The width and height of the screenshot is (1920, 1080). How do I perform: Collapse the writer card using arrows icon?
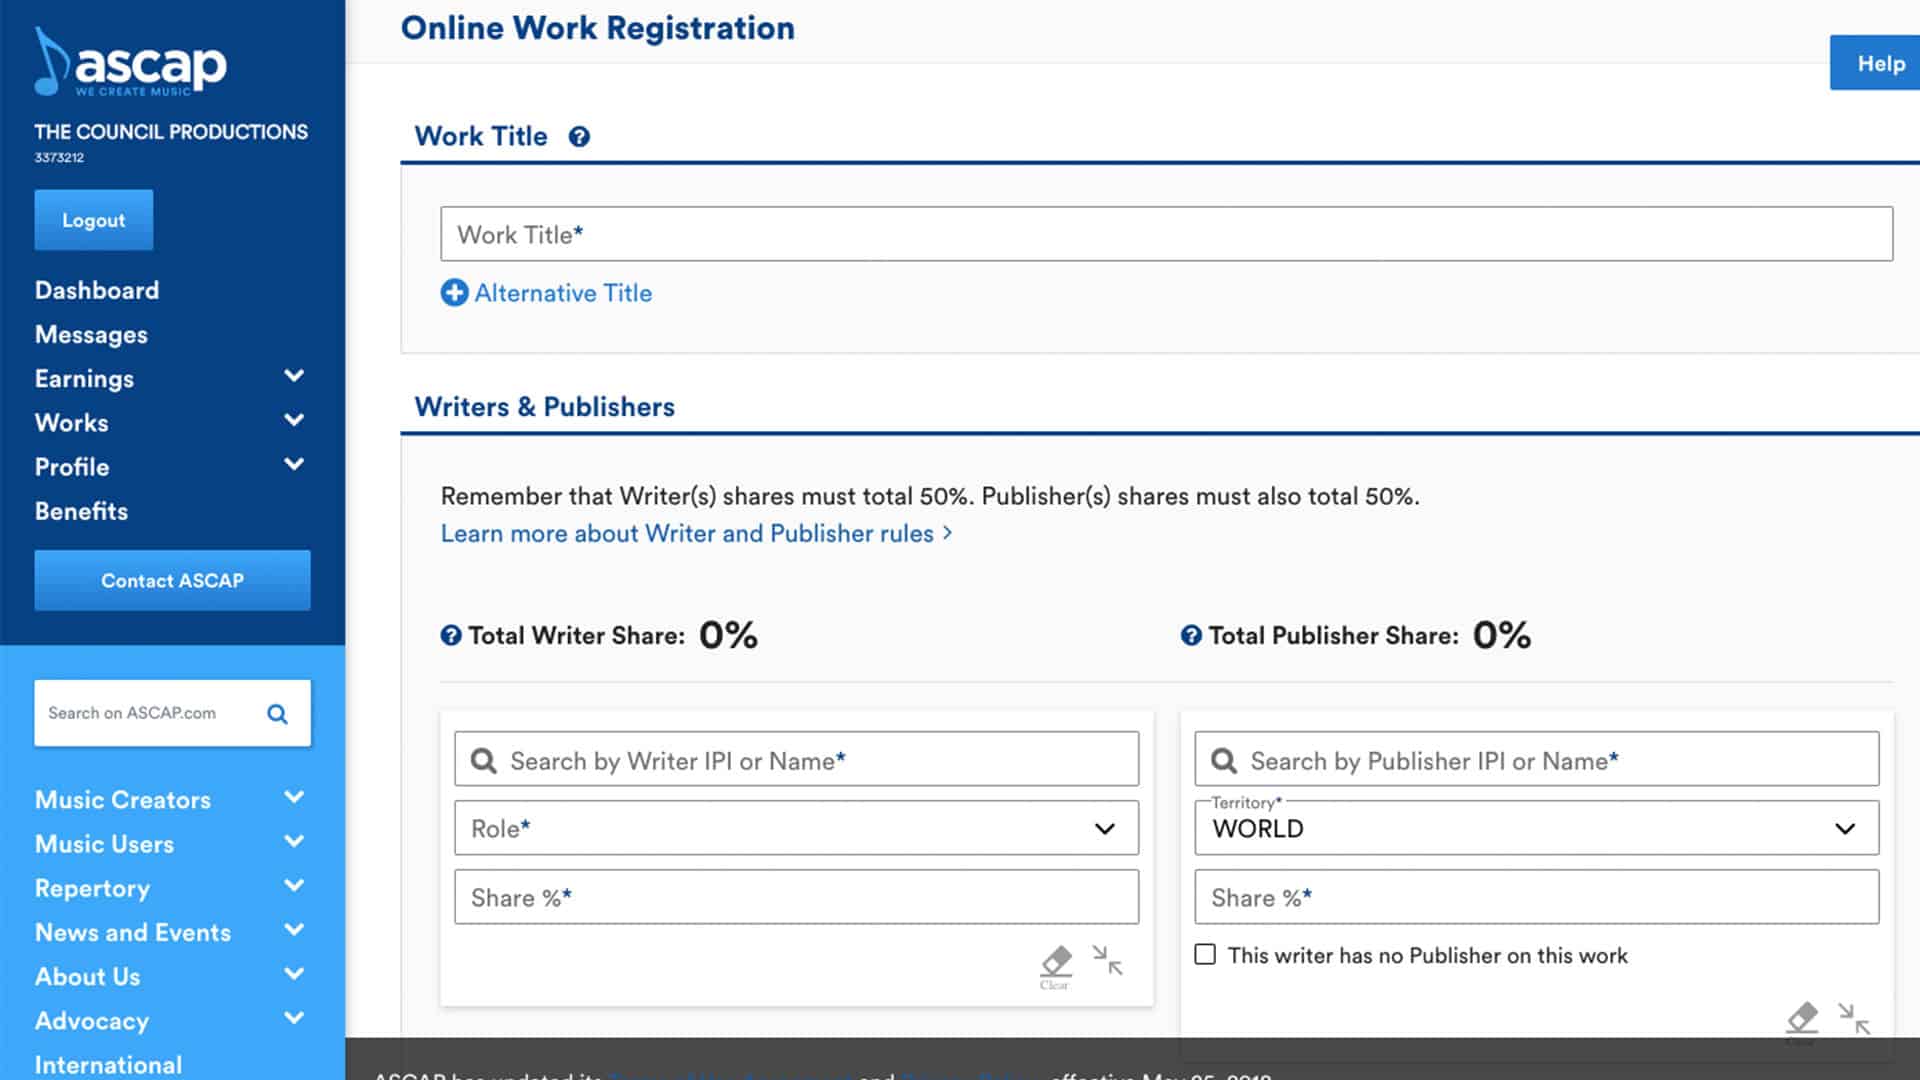tap(1107, 961)
